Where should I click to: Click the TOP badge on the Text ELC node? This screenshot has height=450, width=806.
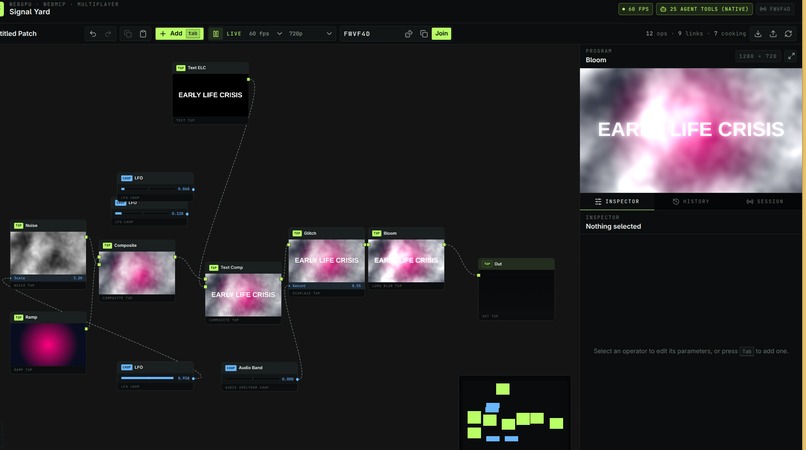click(x=180, y=68)
